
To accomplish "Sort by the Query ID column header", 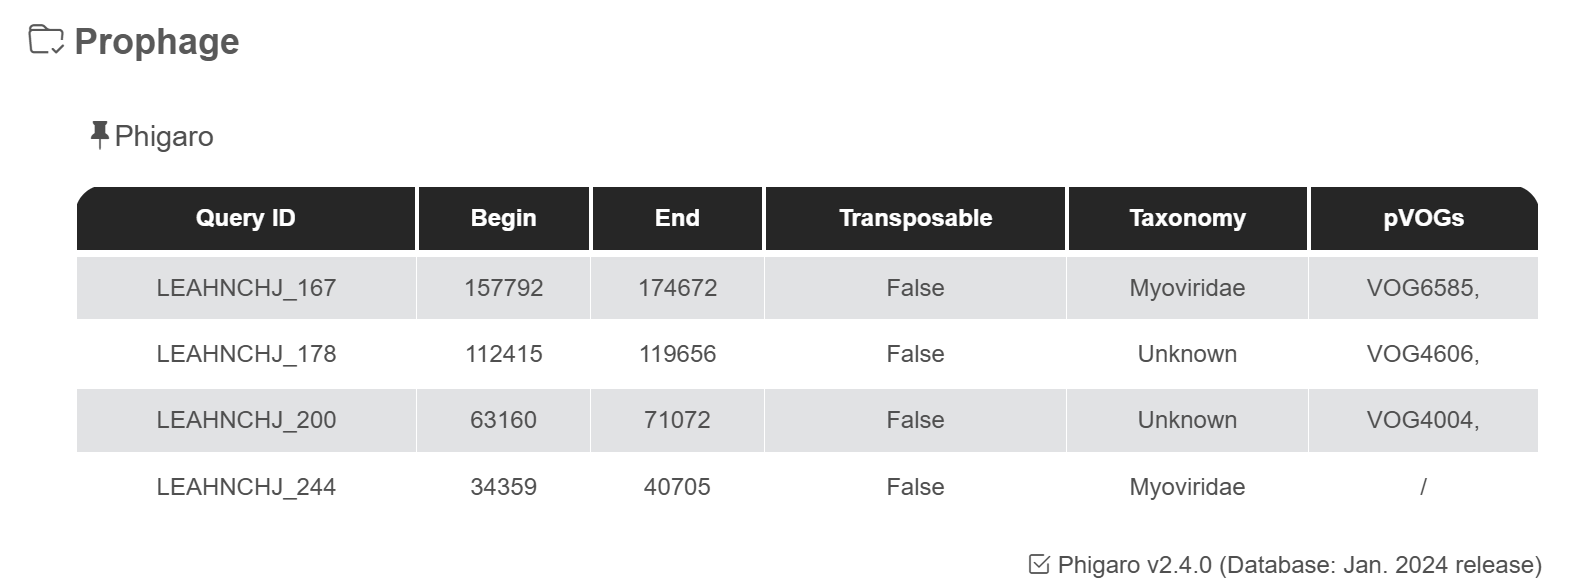I will coord(246,218).
